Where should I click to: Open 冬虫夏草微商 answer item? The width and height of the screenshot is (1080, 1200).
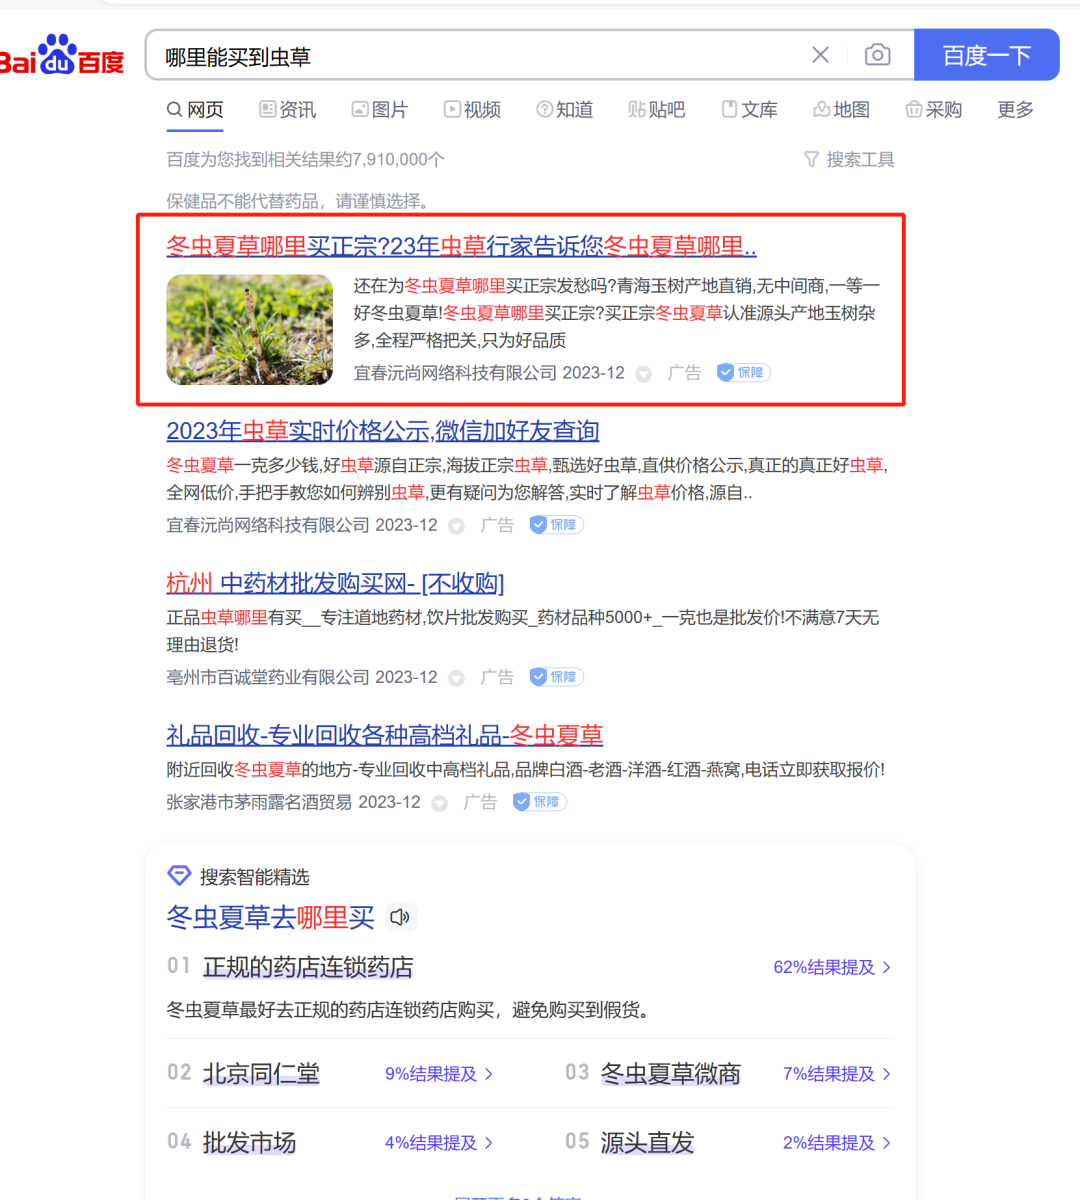coord(670,1074)
